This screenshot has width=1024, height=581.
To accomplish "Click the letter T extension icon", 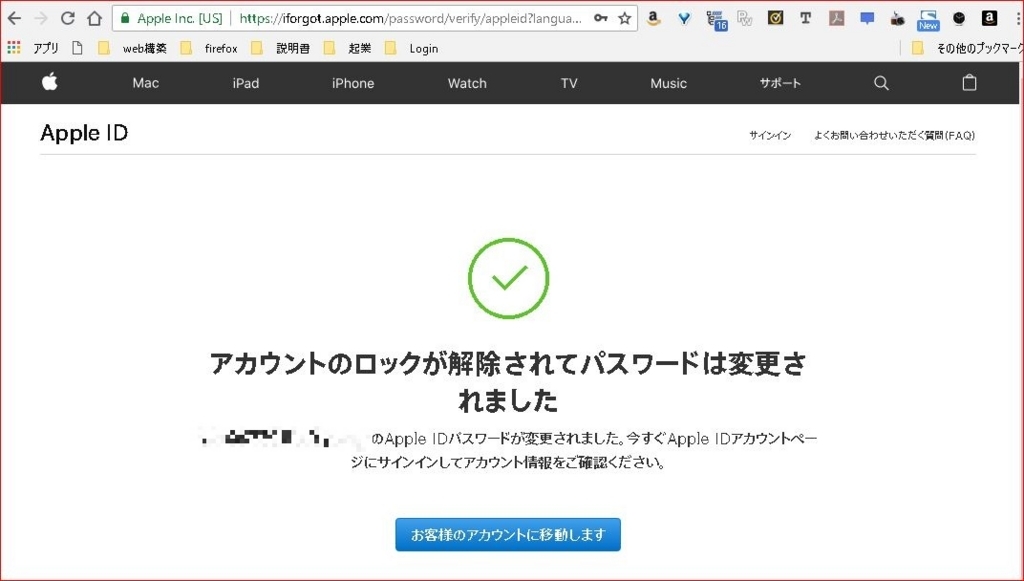I will 806,18.
